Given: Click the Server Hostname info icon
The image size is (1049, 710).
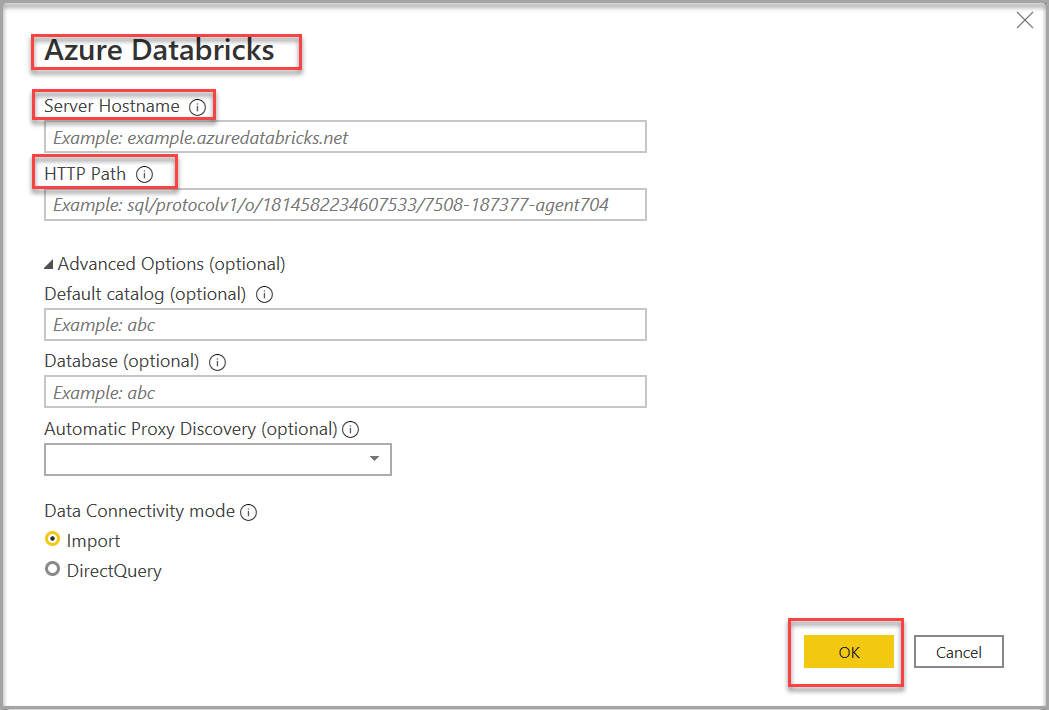Looking at the screenshot, I should [197, 107].
